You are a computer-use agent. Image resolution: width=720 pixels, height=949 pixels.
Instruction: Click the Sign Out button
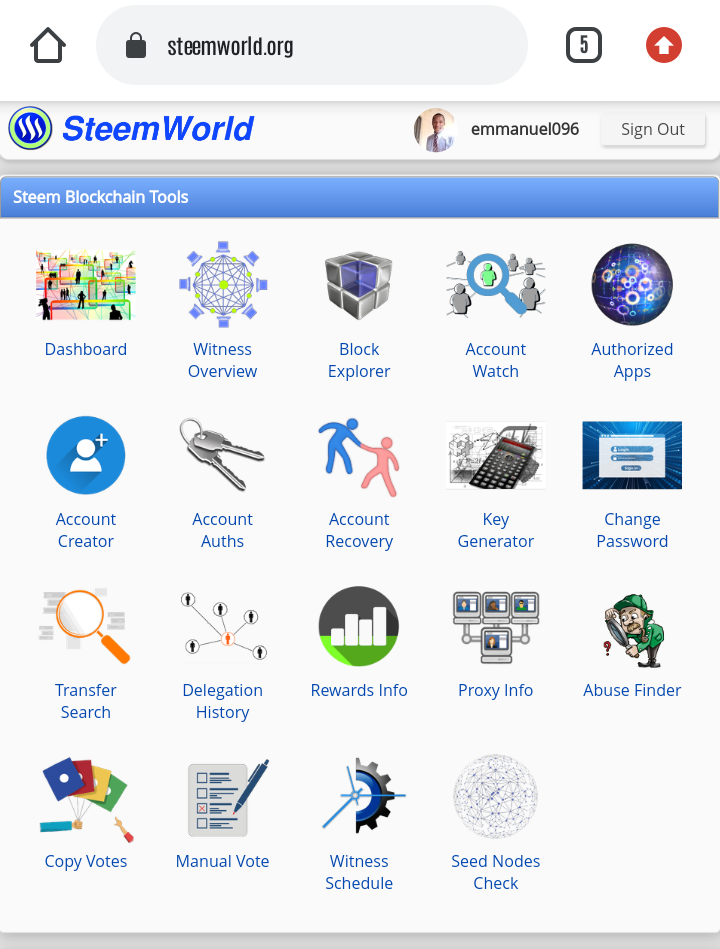tap(653, 129)
